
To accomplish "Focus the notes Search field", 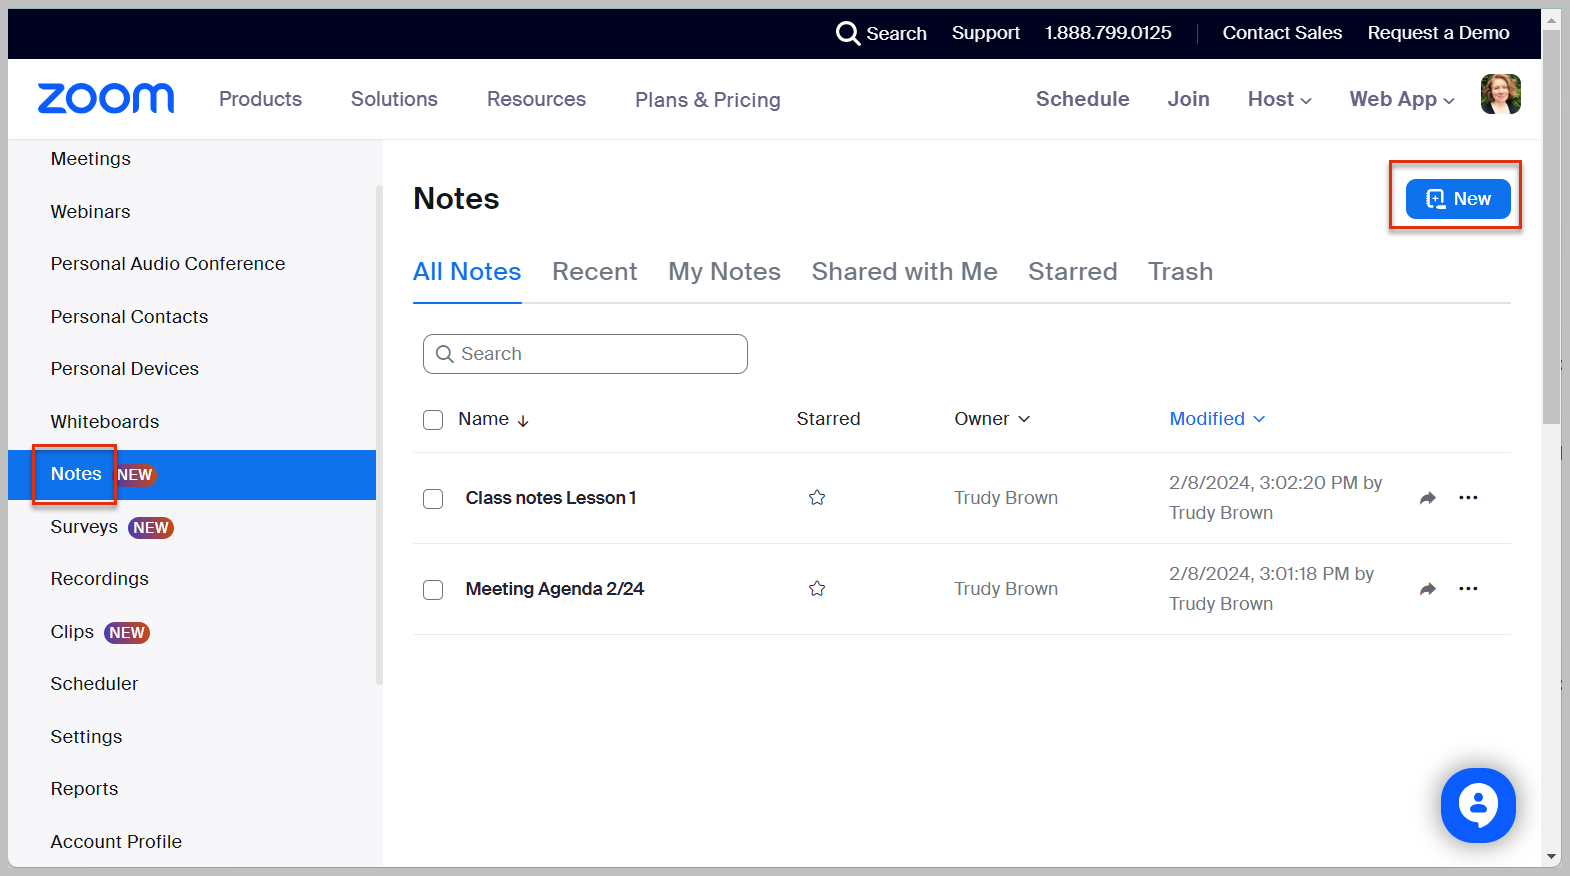I will click(x=585, y=354).
